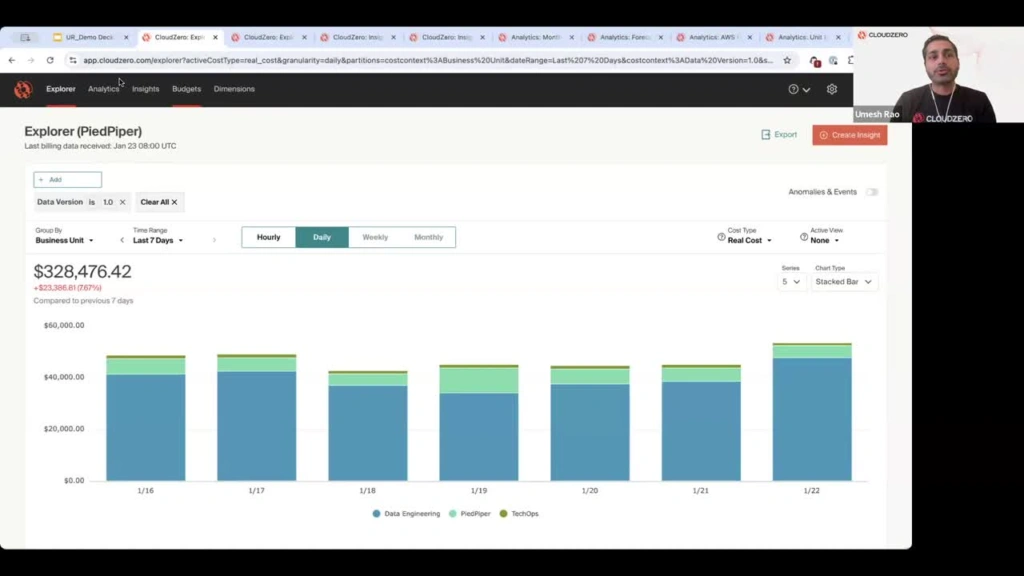This screenshot has height=576, width=1024.
Task: Click the browser forward arrow
Action: point(31,60)
